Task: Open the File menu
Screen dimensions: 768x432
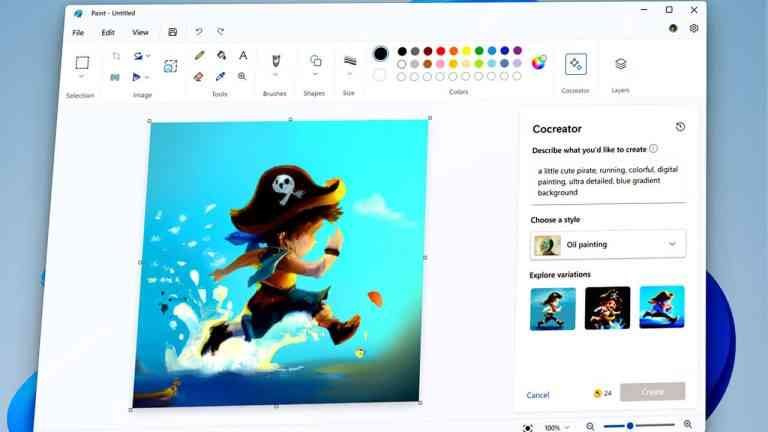Action: click(78, 33)
